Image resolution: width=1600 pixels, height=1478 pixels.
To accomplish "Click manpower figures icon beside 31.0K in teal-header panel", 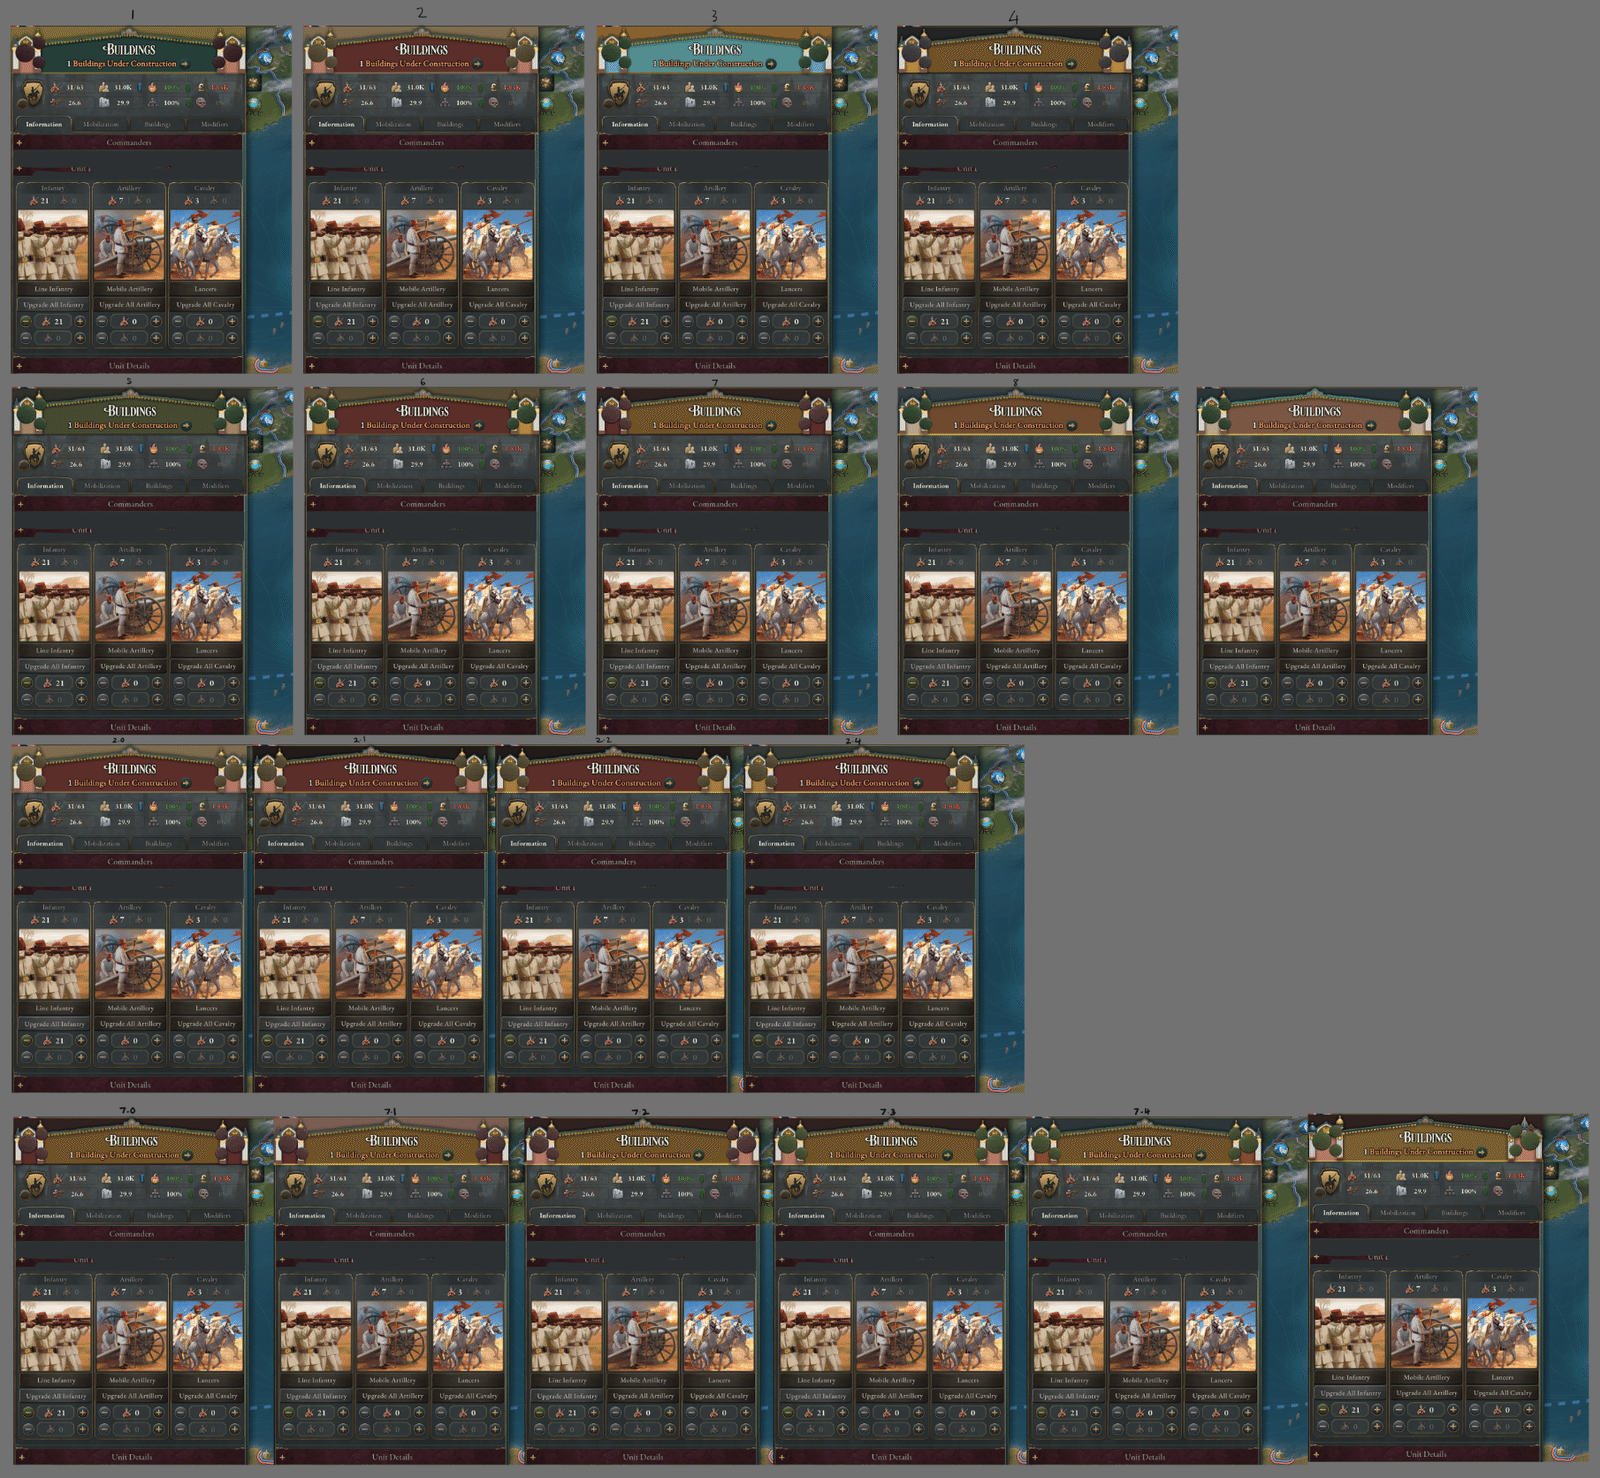I will pos(690,87).
